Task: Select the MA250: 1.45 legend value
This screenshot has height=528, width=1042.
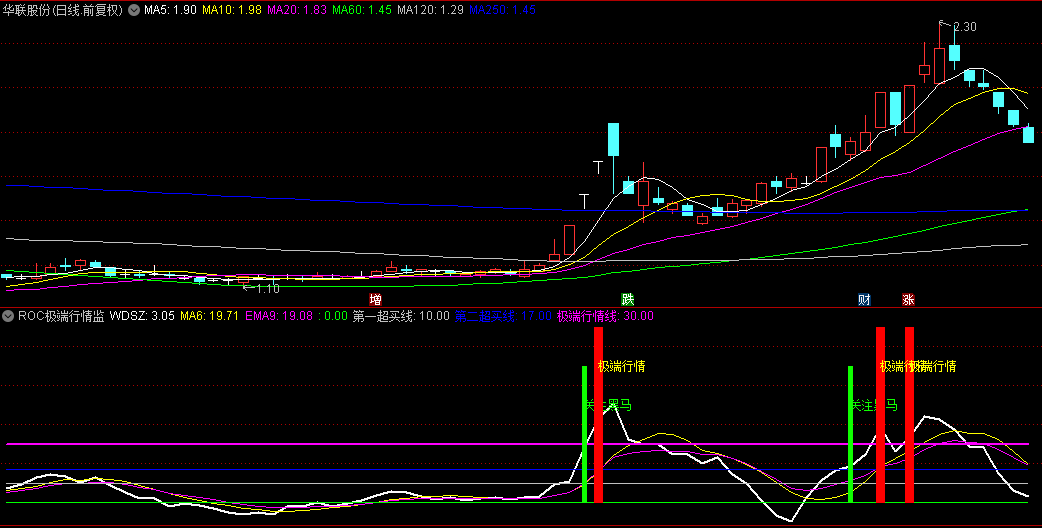Action: [502, 10]
